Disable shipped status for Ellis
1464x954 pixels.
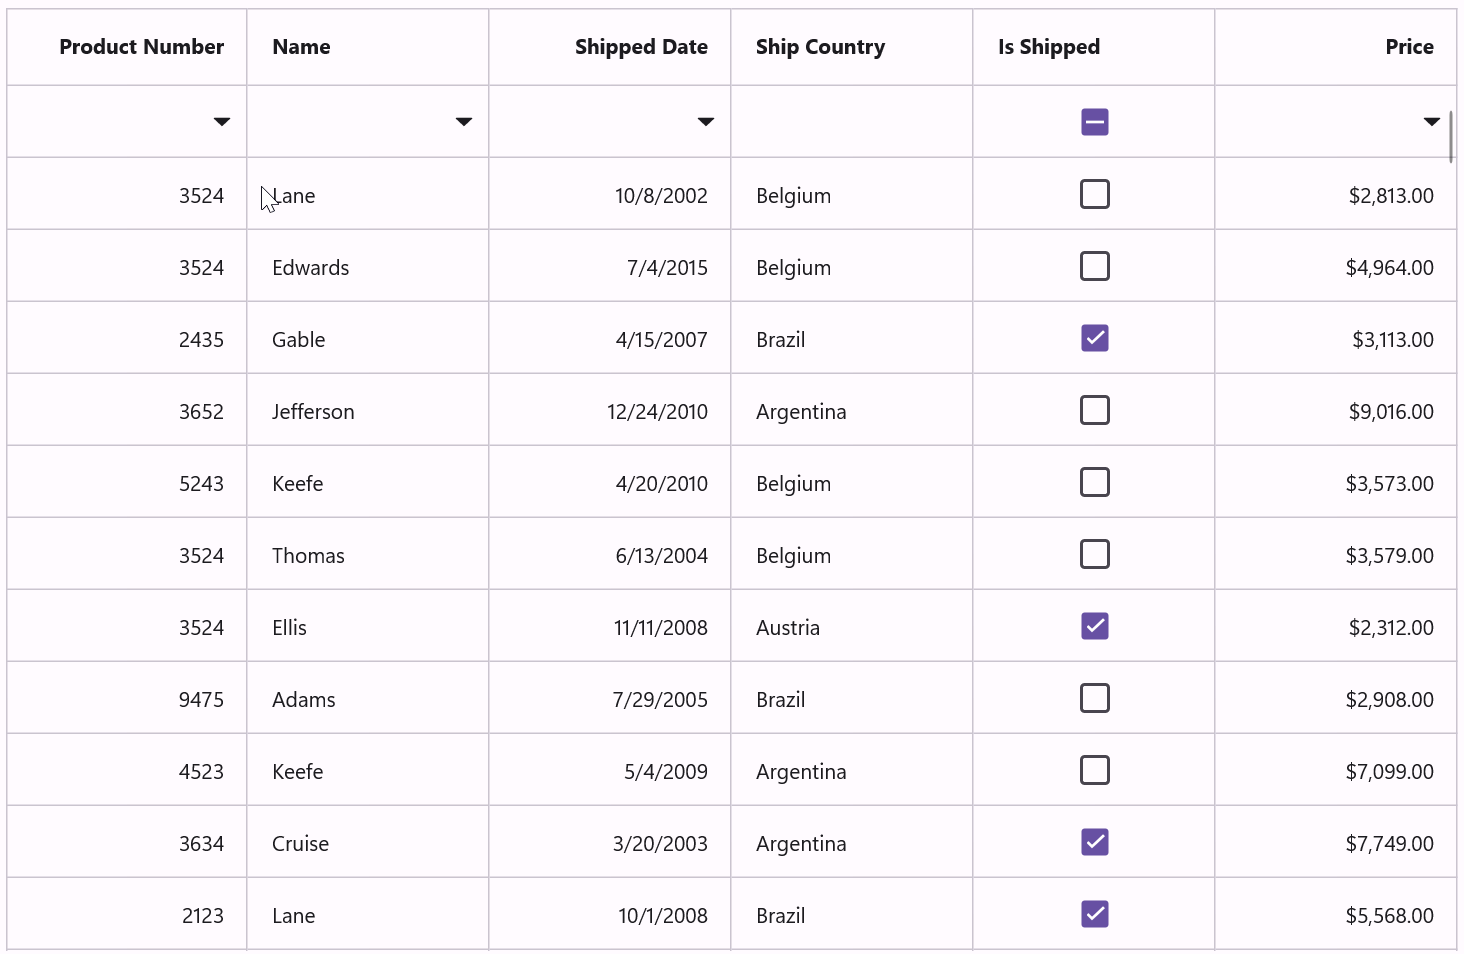pyautogui.click(x=1094, y=626)
